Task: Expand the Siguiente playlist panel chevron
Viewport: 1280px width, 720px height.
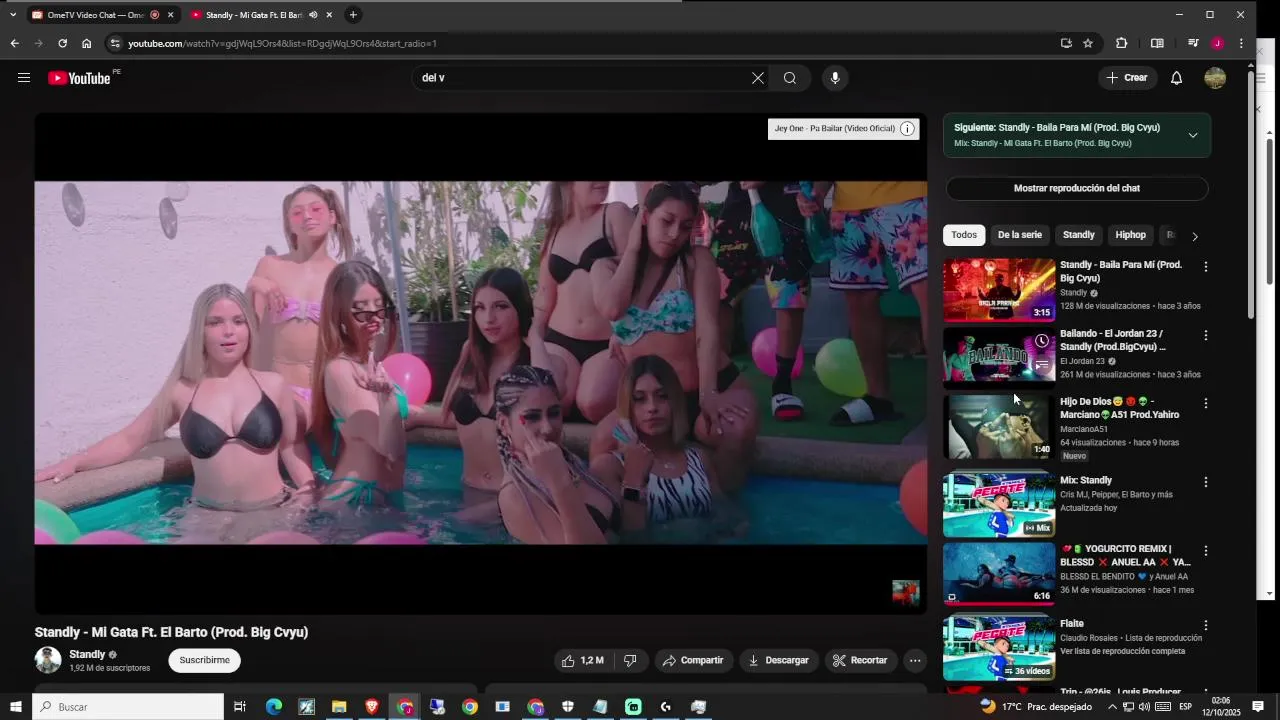Action: (1193, 135)
